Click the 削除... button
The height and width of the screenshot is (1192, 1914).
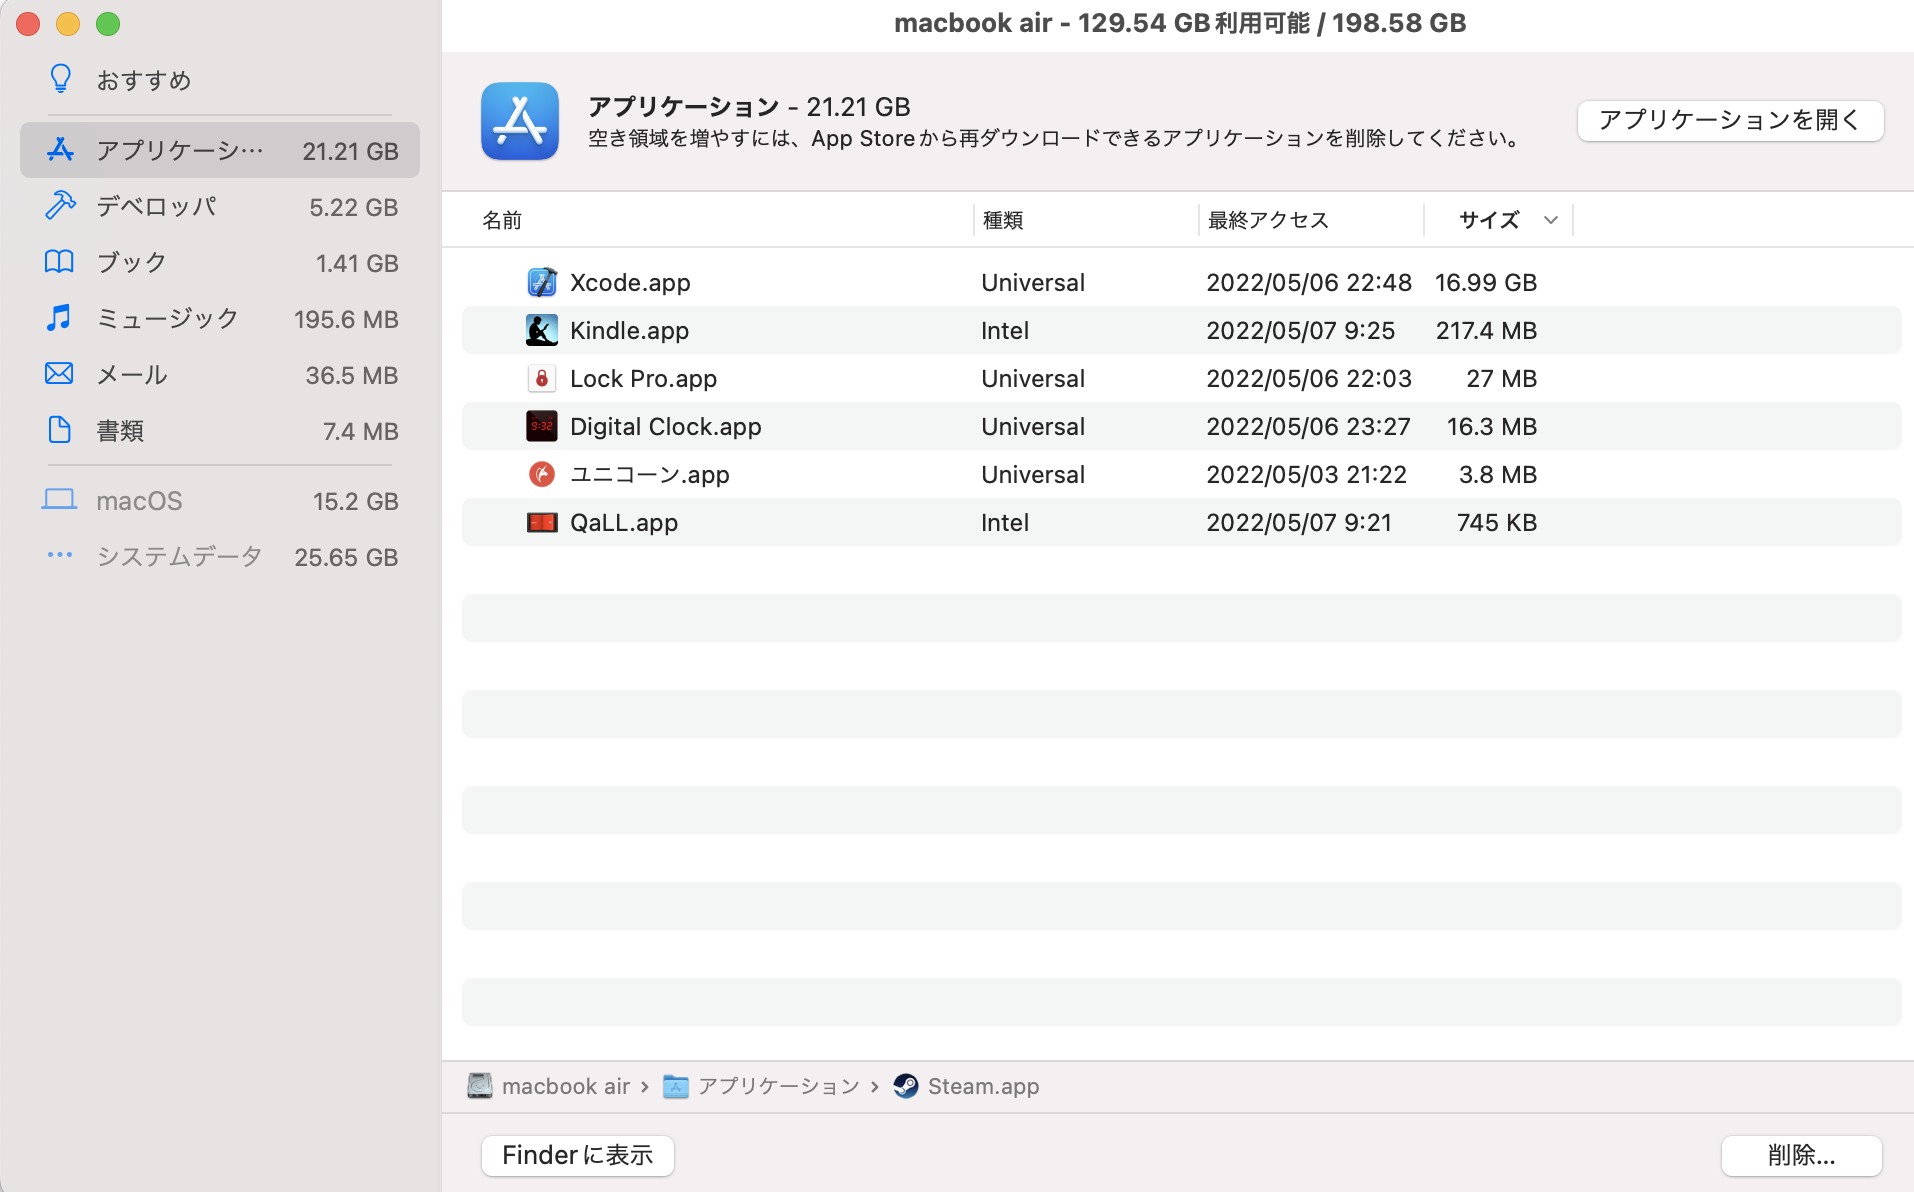point(1801,1155)
